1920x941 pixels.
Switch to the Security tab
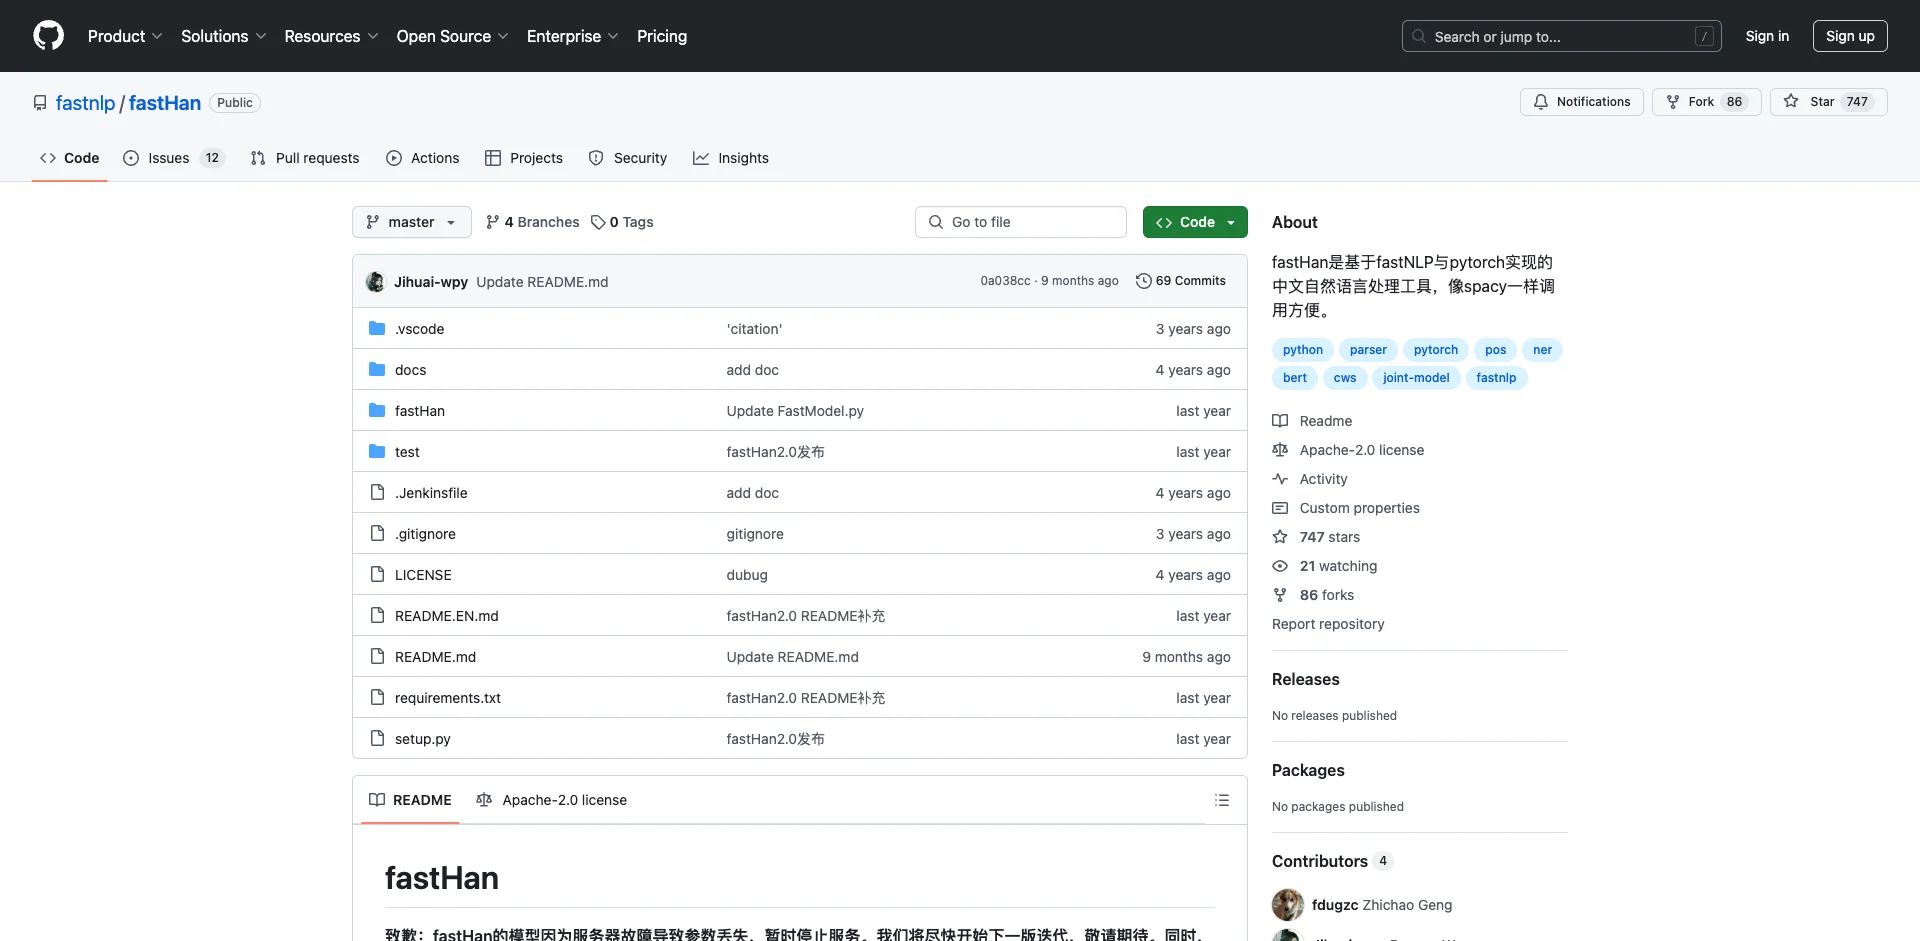pyautogui.click(x=628, y=158)
